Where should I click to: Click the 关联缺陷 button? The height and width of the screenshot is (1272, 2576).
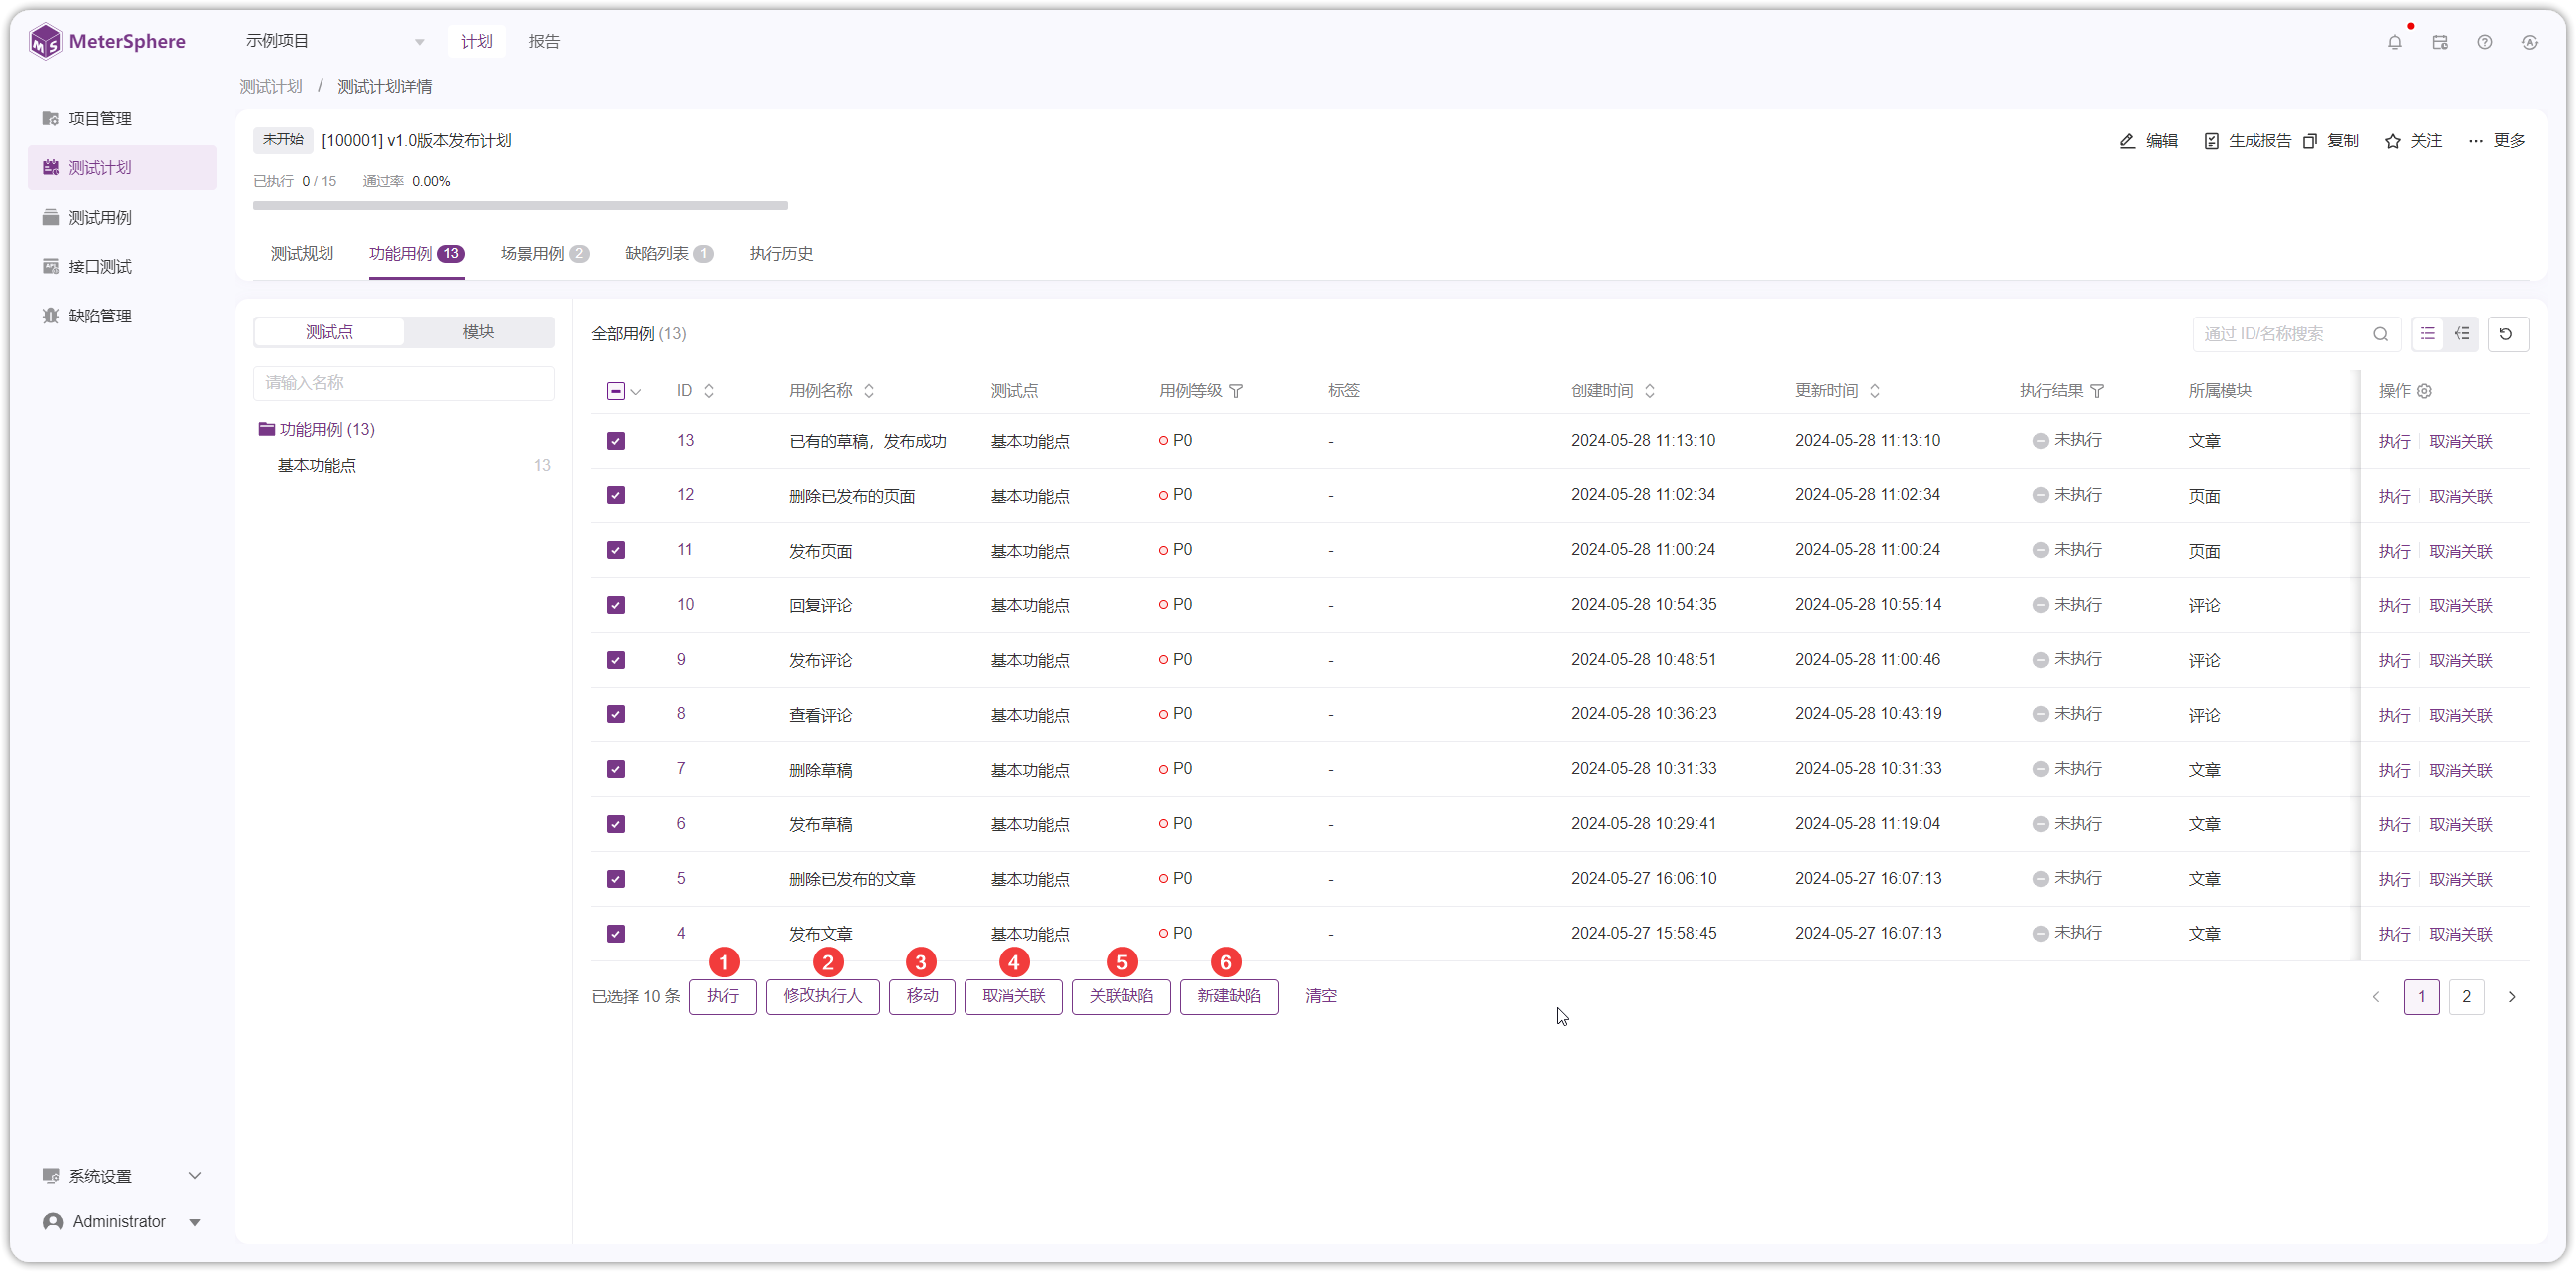click(1121, 996)
